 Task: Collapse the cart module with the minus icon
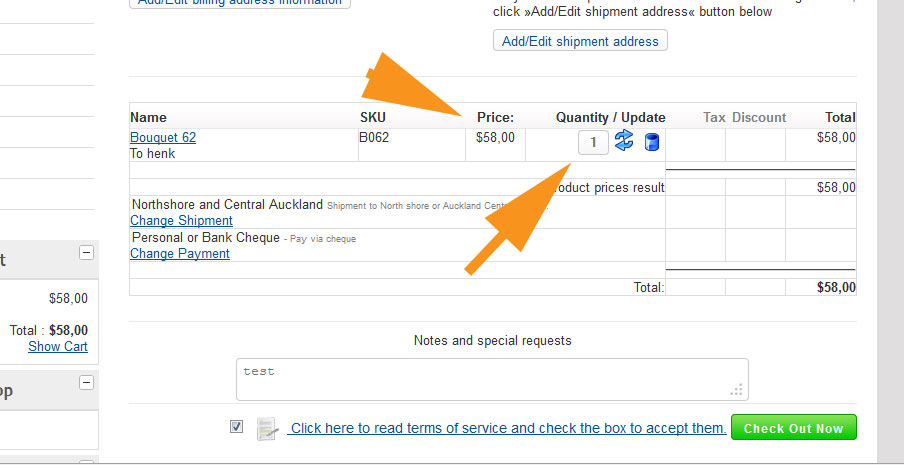point(86,252)
